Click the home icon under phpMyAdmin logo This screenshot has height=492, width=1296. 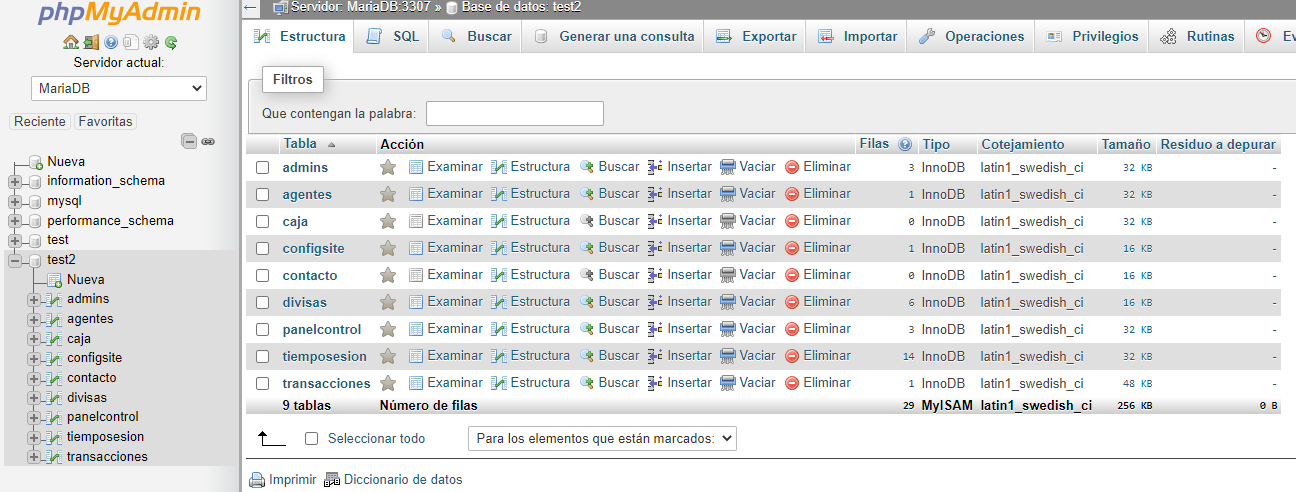click(x=70, y=43)
